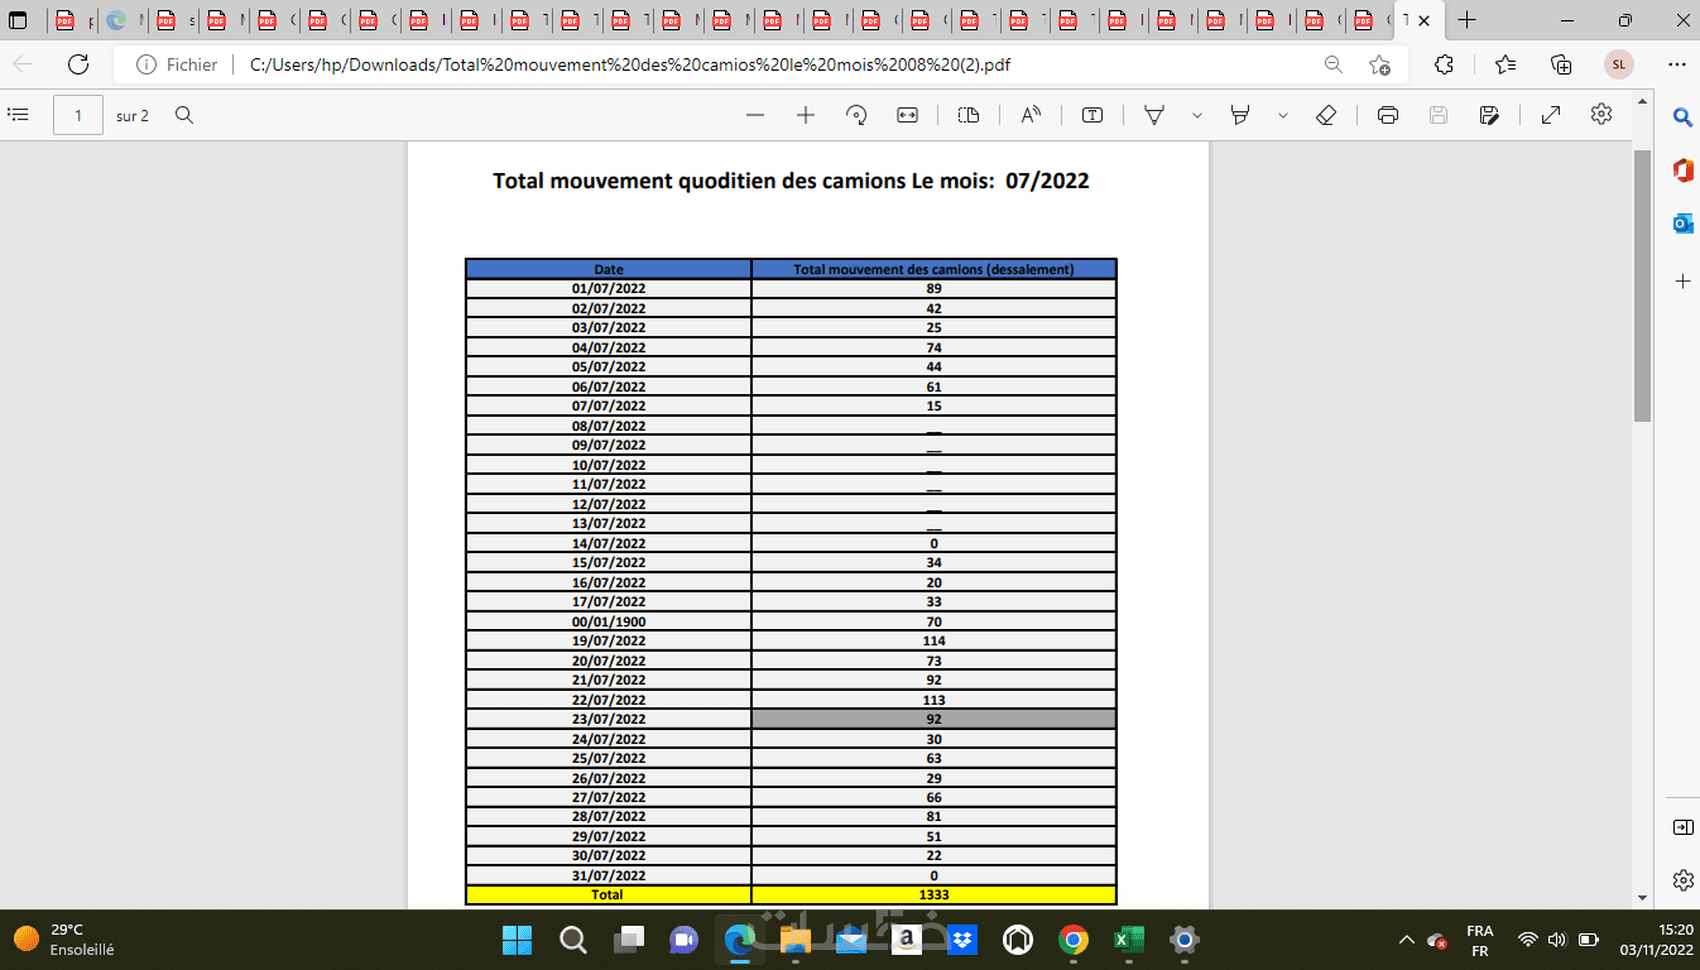Image resolution: width=1700 pixels, height=970 pixels.
Task: Open a new browser tab
Action: (x=1467, y=20)
